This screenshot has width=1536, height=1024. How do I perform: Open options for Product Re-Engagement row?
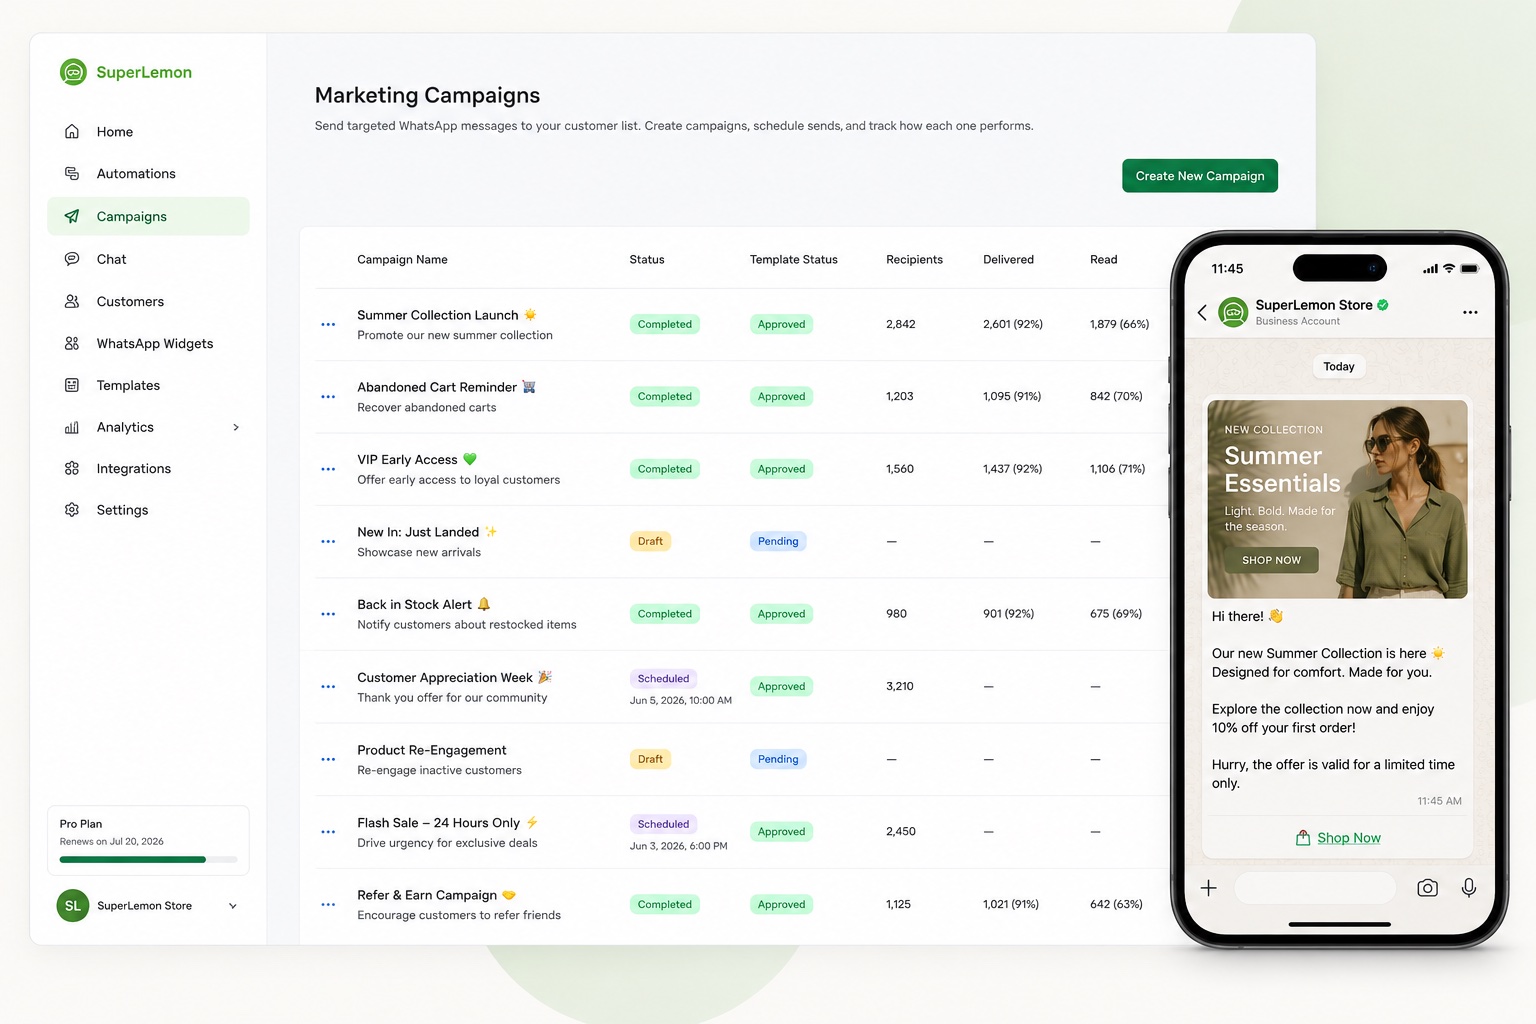click(x=328, y=759)
